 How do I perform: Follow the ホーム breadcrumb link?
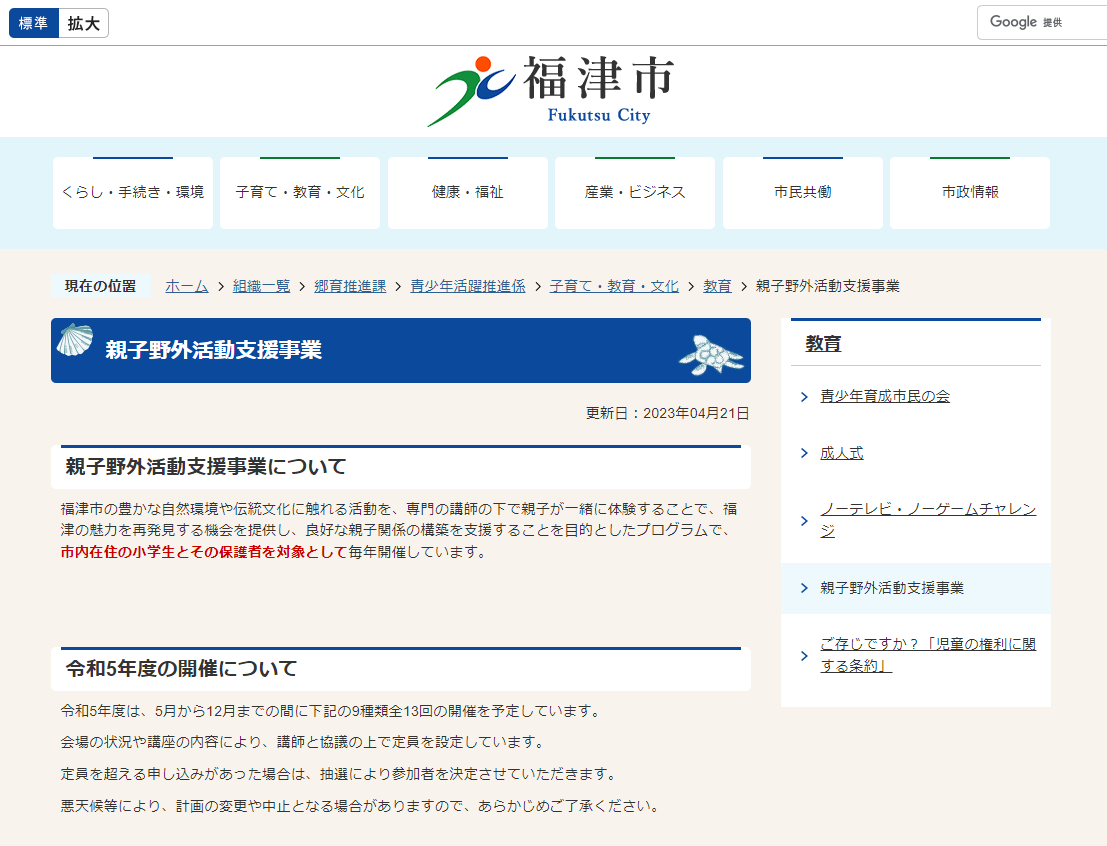click(x=187, y=286)
